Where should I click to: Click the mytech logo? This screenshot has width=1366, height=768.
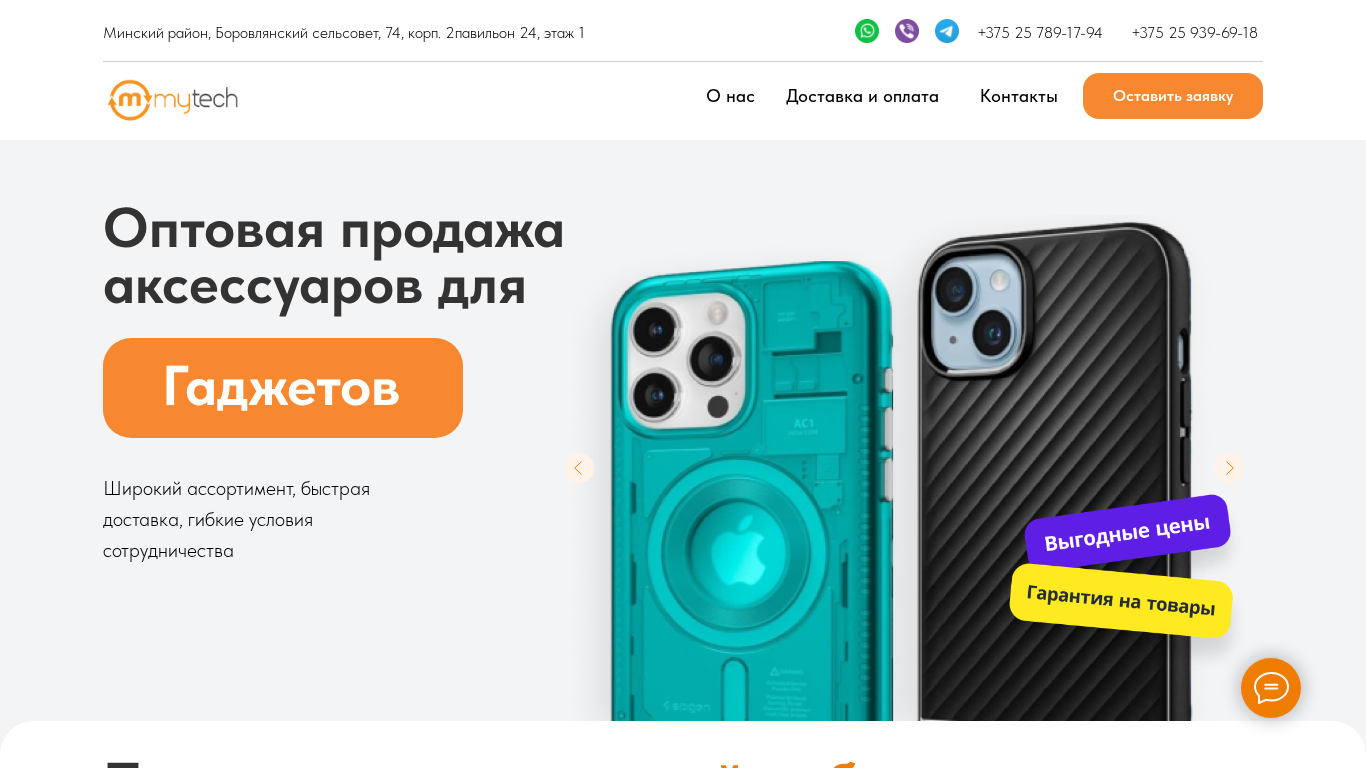[x=173, y=99]
